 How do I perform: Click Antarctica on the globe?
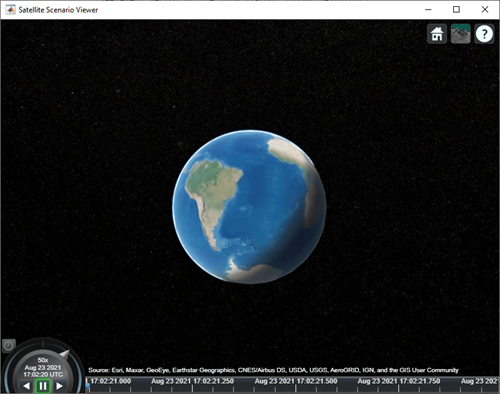[253, 272]
